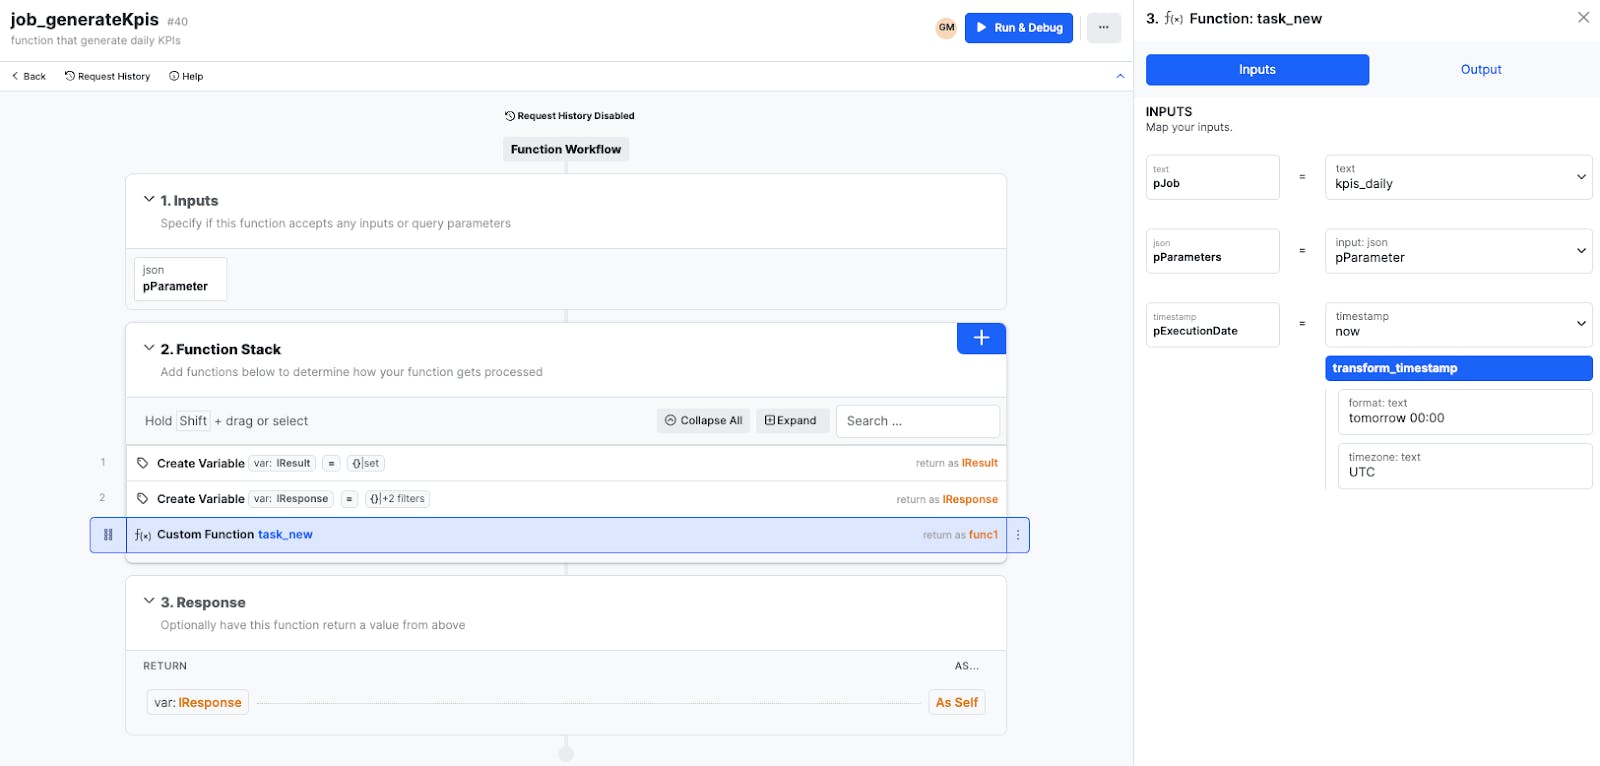
Task: Click the Run & Debug button
Action: pos(1018,28)
